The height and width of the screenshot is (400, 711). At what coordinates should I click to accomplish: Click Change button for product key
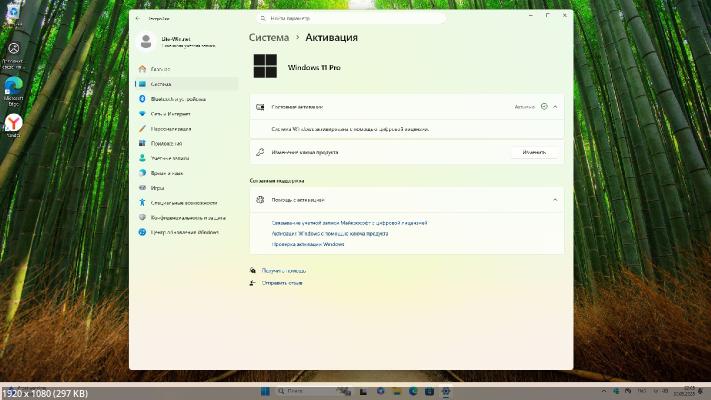pyautogui.click(x=534, y=152)
